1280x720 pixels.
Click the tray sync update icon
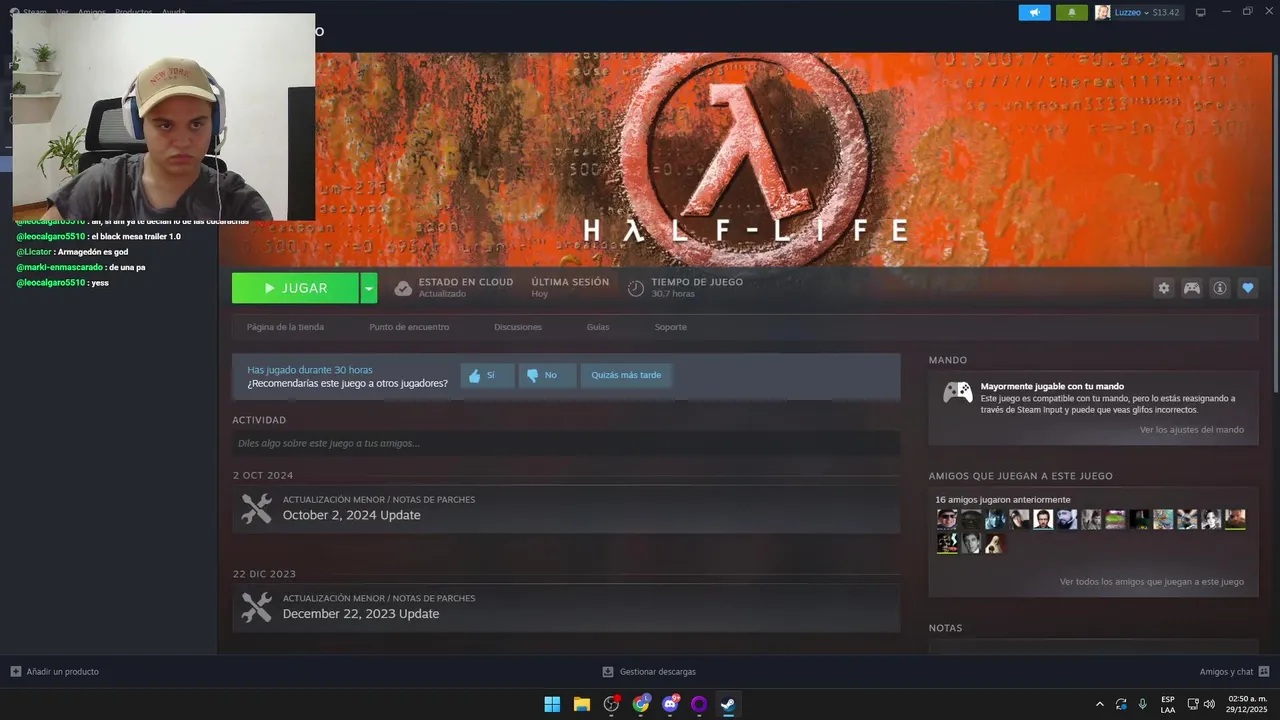pos(1121,704)
